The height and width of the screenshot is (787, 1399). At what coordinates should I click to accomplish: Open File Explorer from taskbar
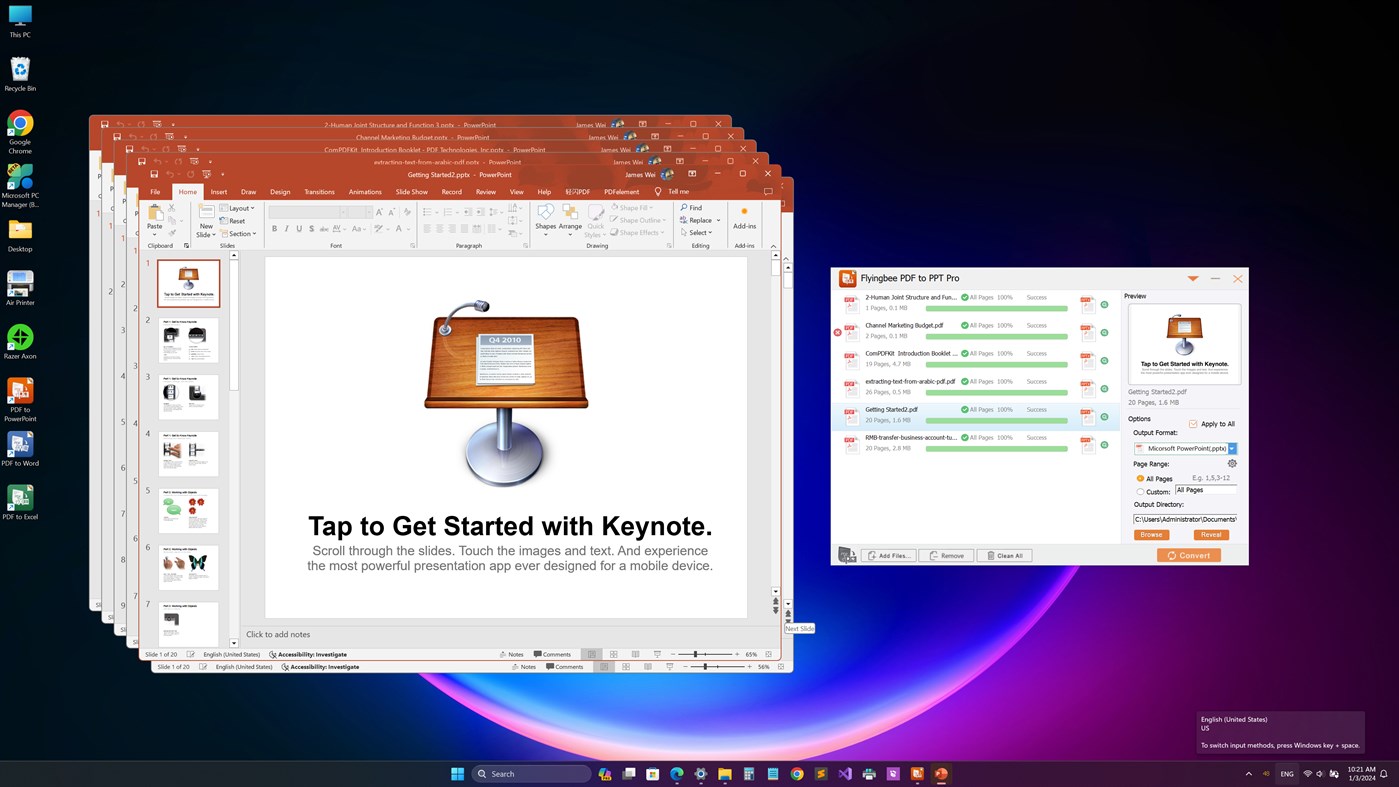pyautogui.click(x=725, y=774)
